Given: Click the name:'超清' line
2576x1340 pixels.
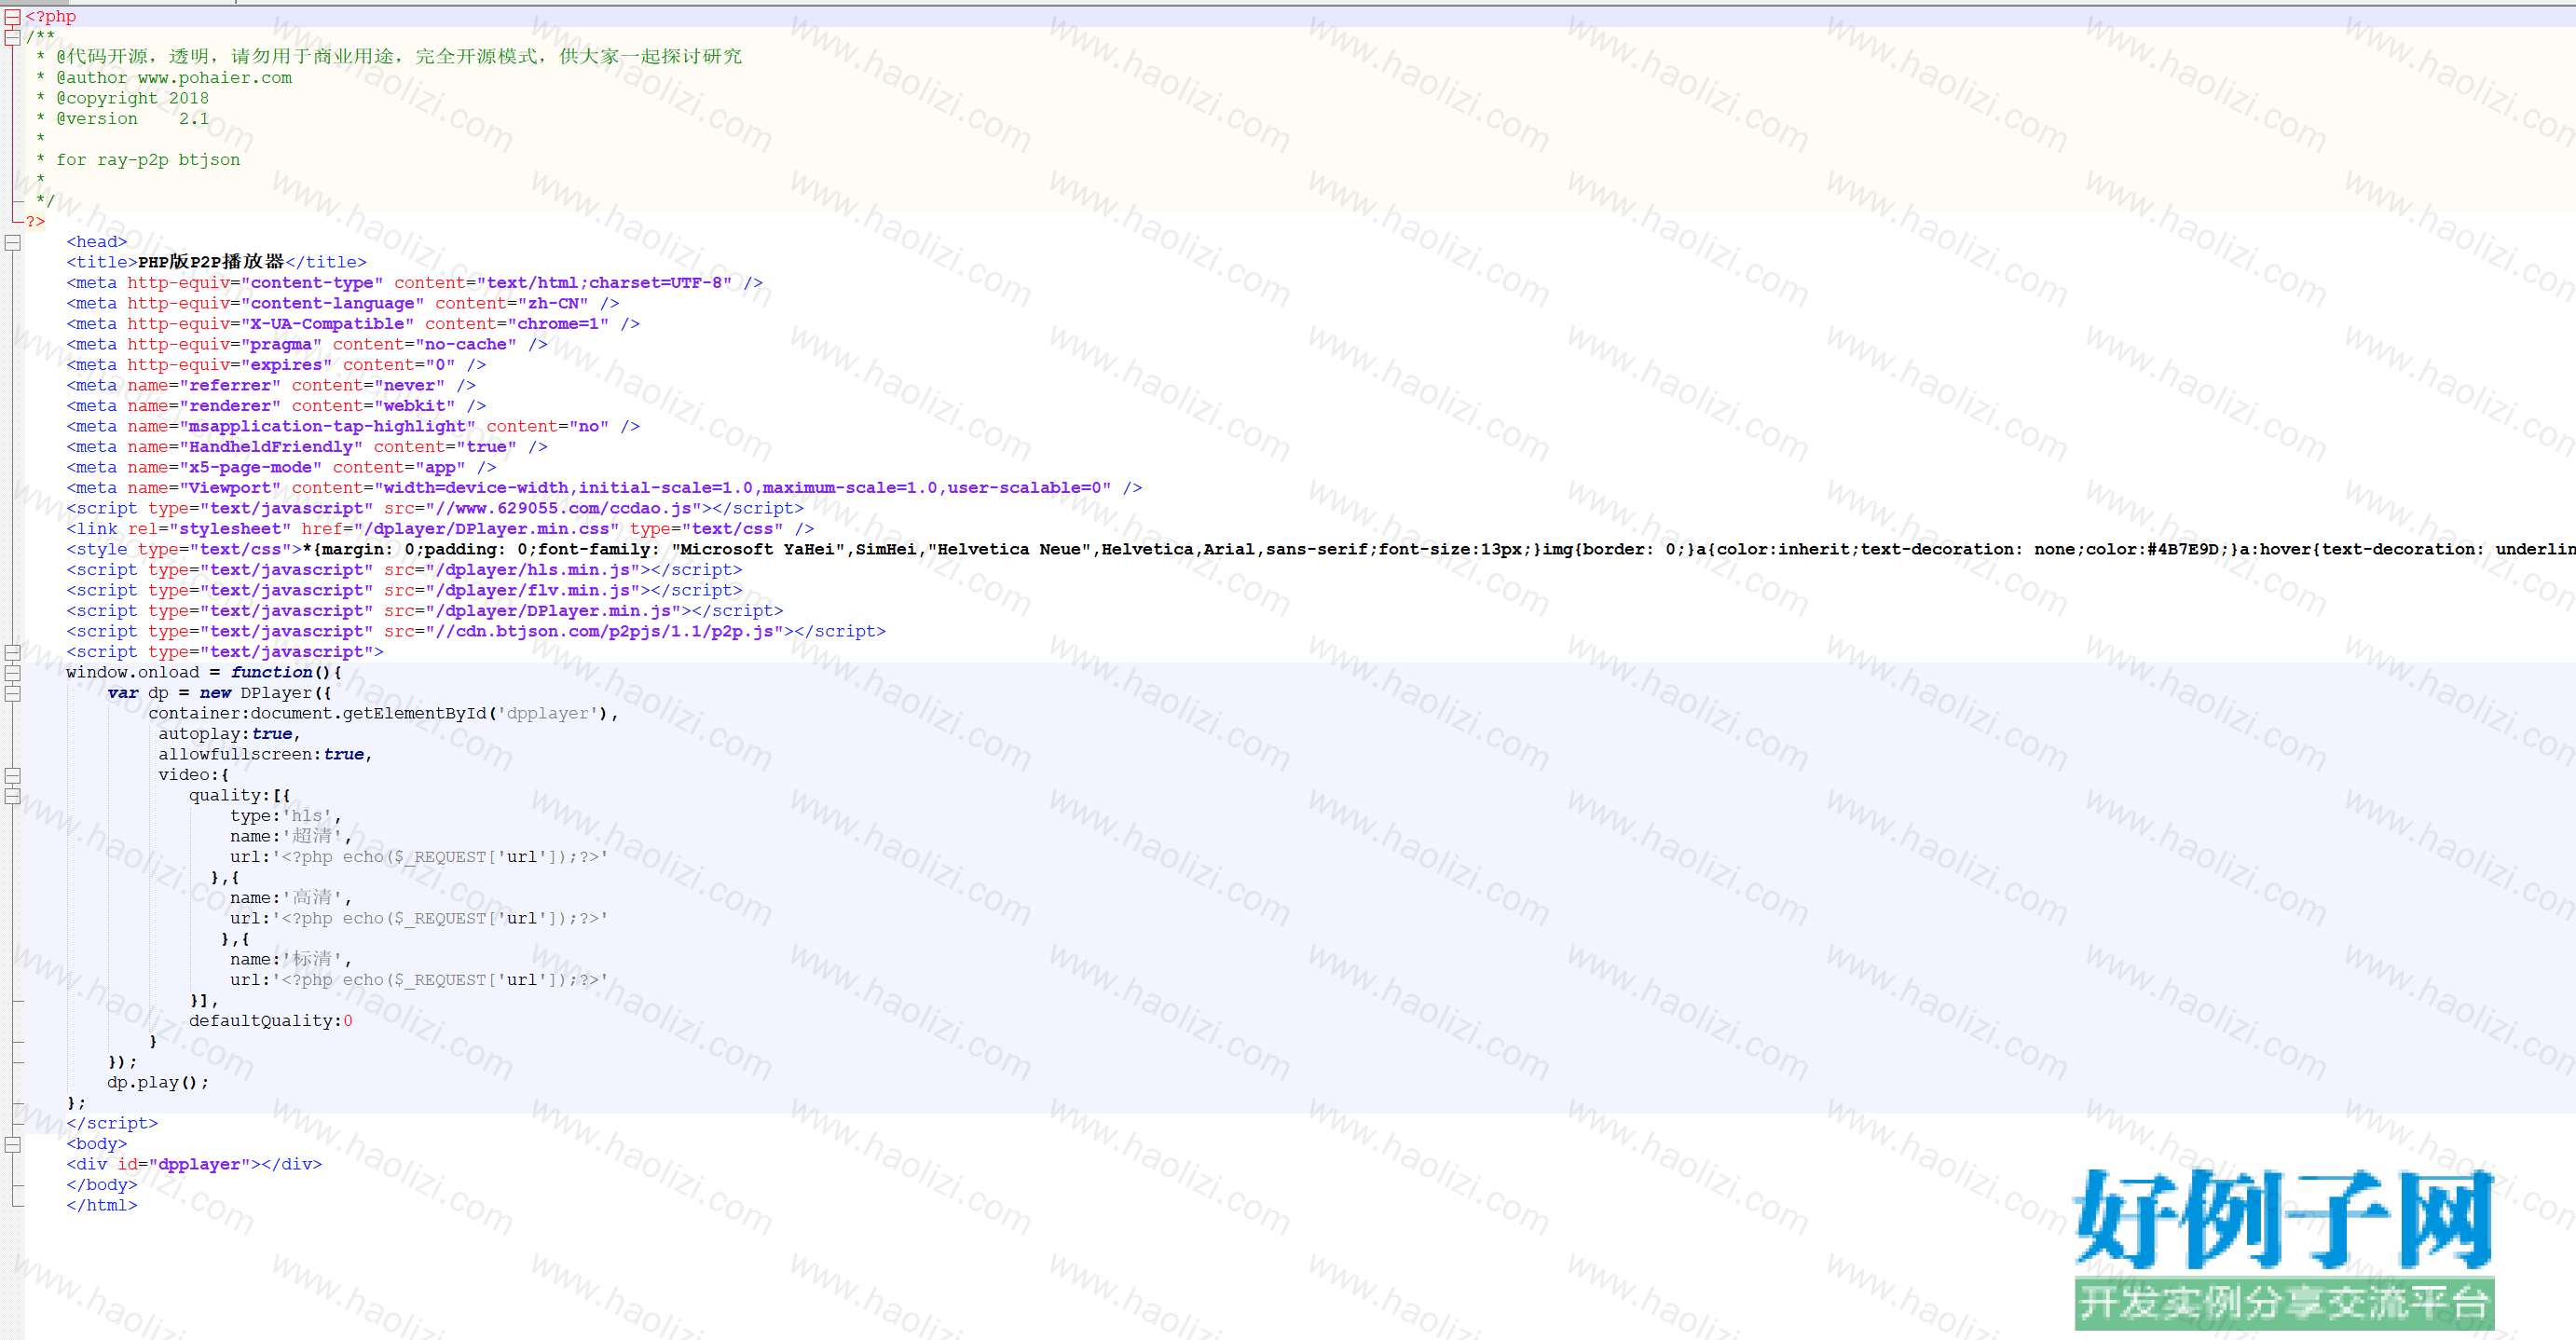Looking at the screenshot, I should 290,837.
